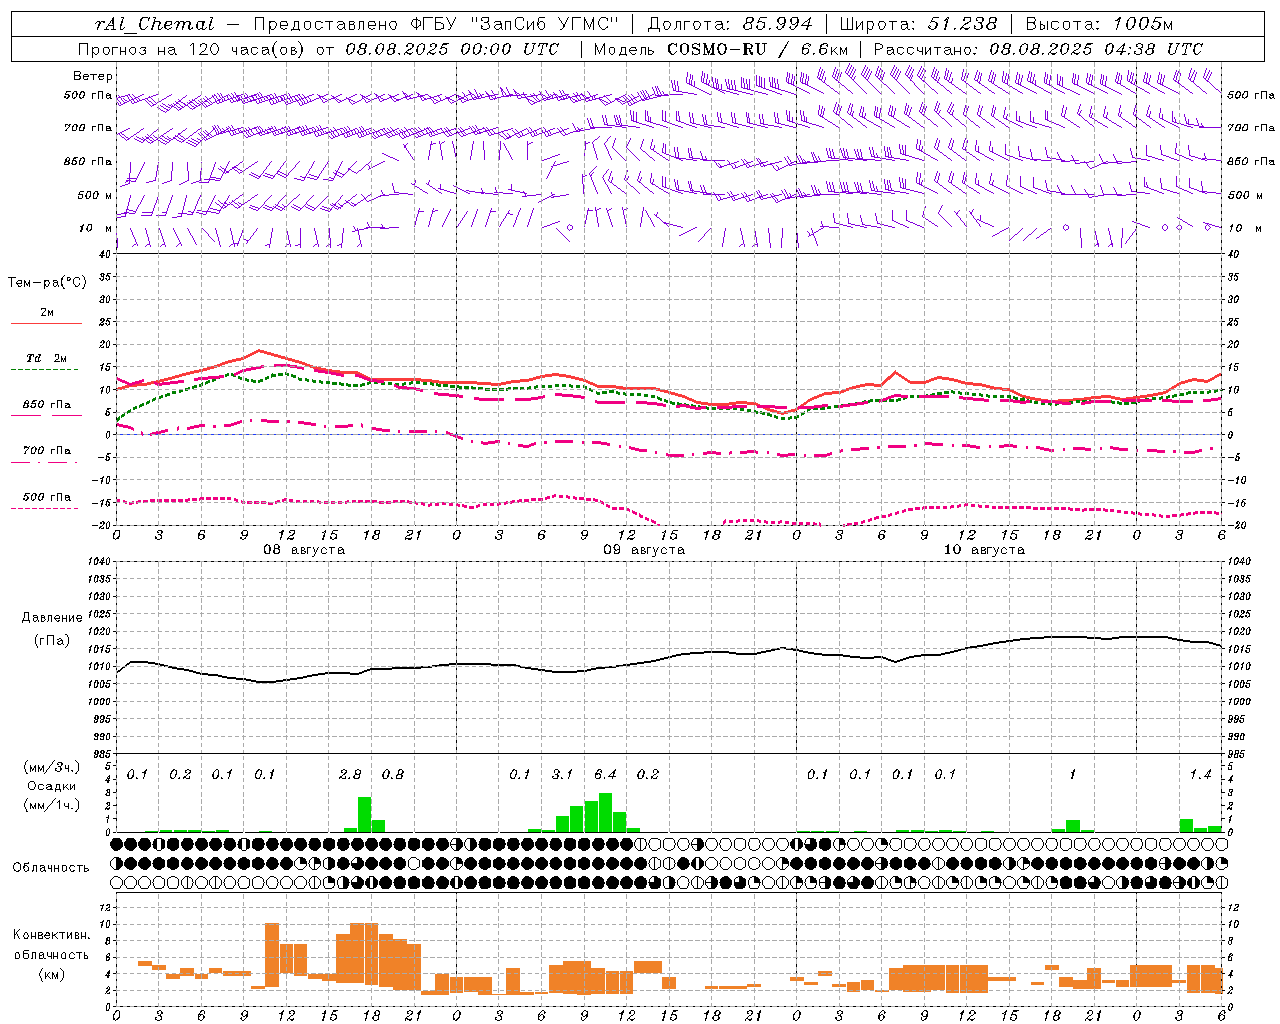Click the "(мм/1ч.)" units label
Image resolution: width=1280 pixels, height=1024 pixels.
tap(51, 805)
